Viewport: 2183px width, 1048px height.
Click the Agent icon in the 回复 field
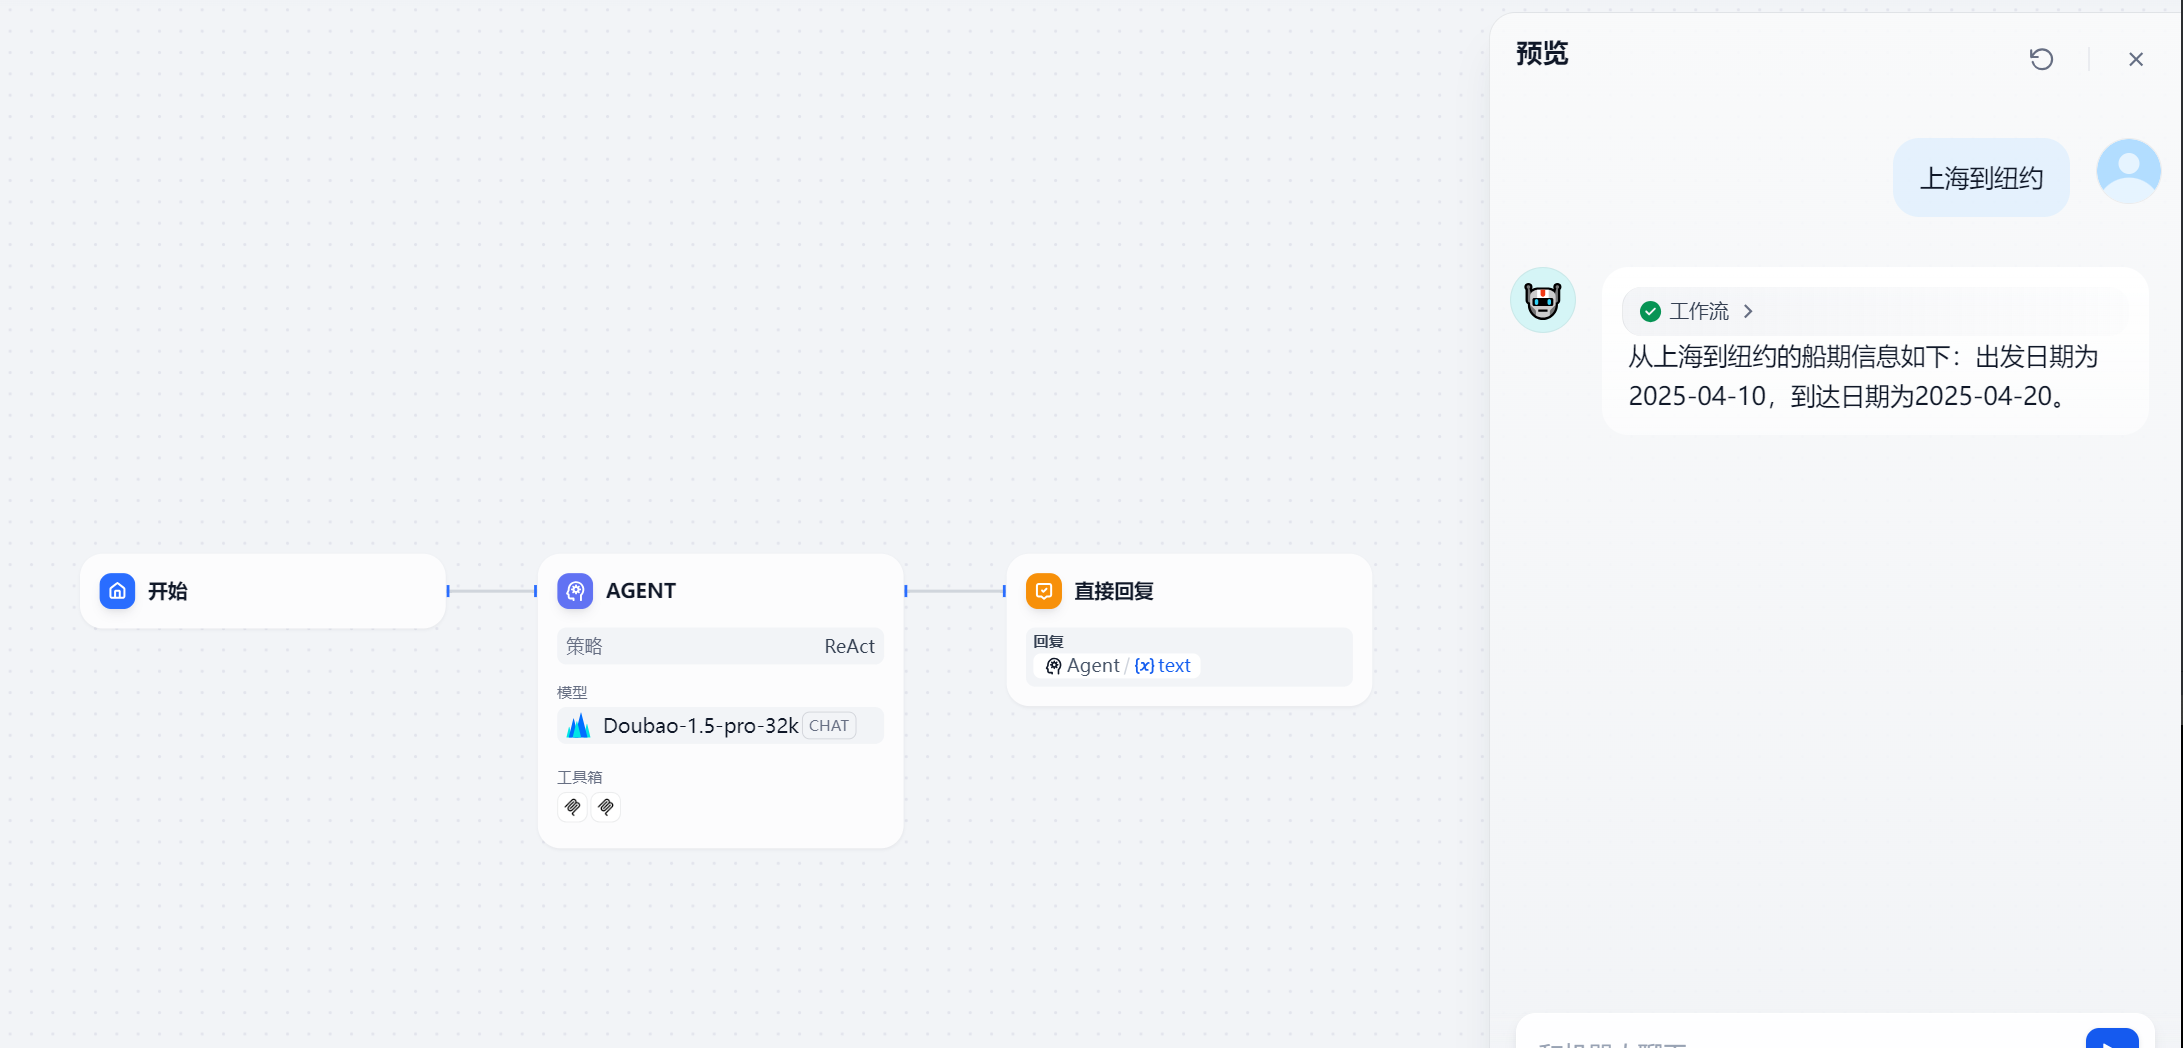(1054, 666)
